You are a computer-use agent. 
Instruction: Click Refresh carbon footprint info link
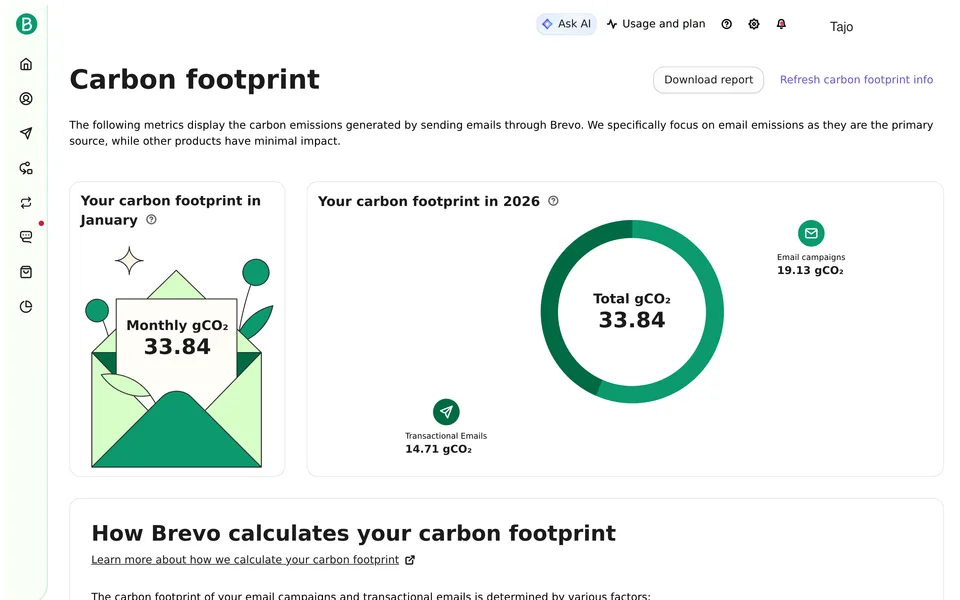coord(856,80)
